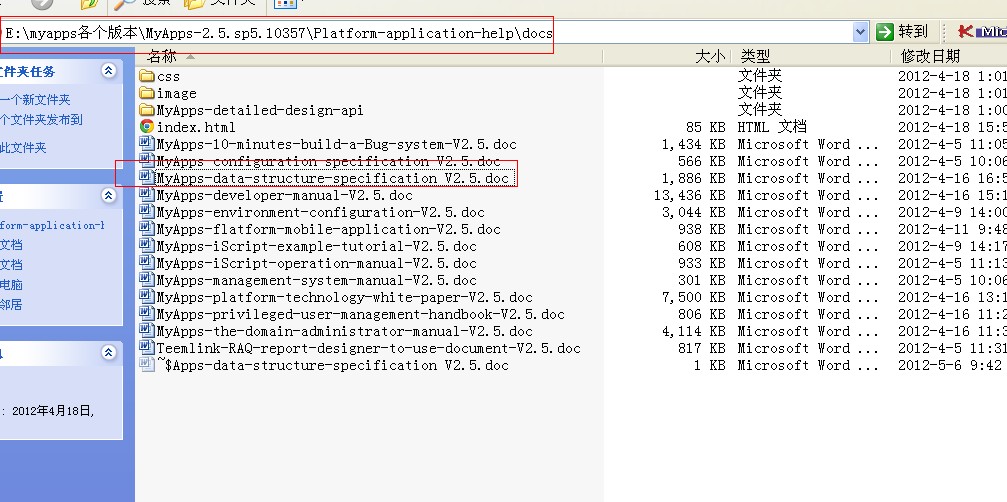The width and height of the screenshot is (1007, 502).
Task: Select the image folder icon
Action: (x=147, y=93)
